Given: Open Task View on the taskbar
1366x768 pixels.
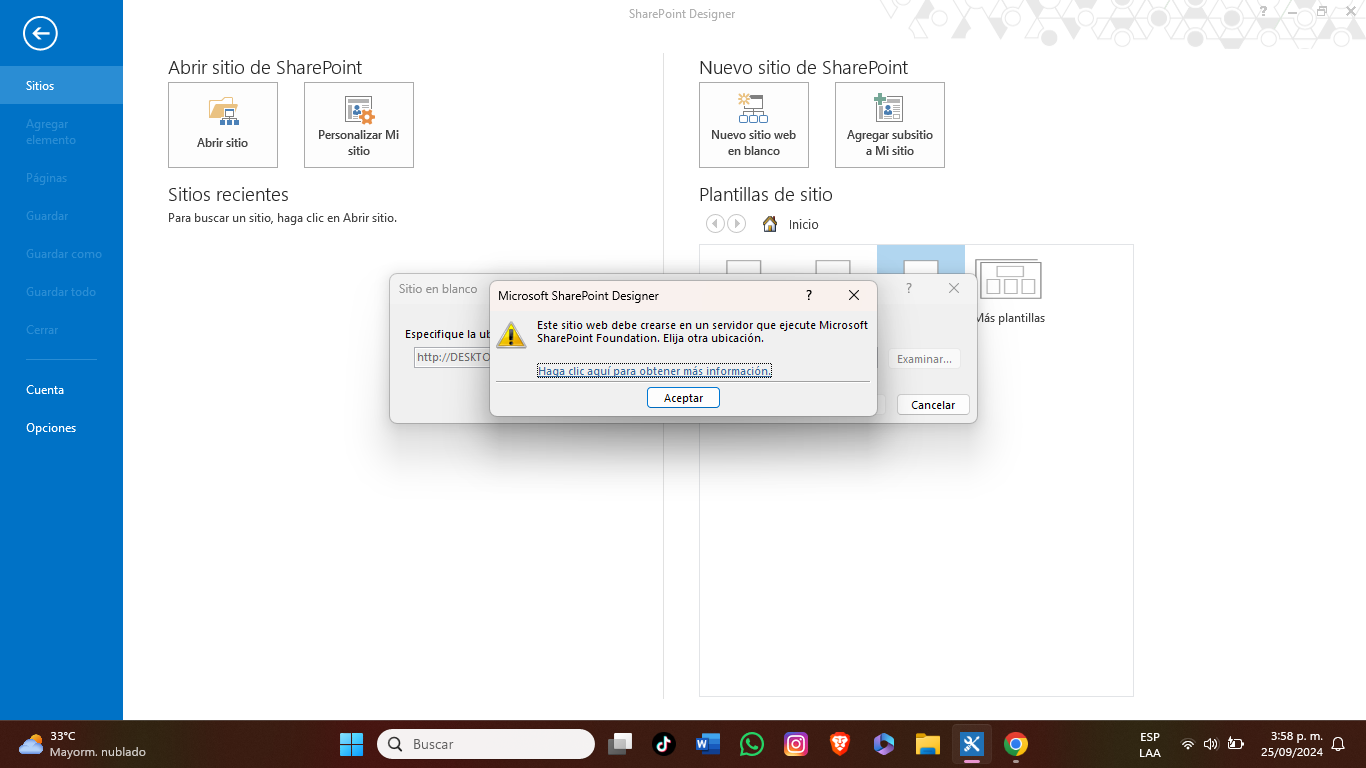Looking at the screenshot, I should (x=621, y=744).
